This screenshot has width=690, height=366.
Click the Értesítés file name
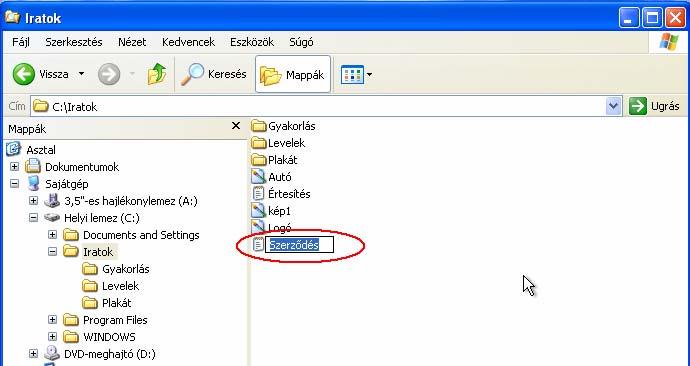coord(289,194)
